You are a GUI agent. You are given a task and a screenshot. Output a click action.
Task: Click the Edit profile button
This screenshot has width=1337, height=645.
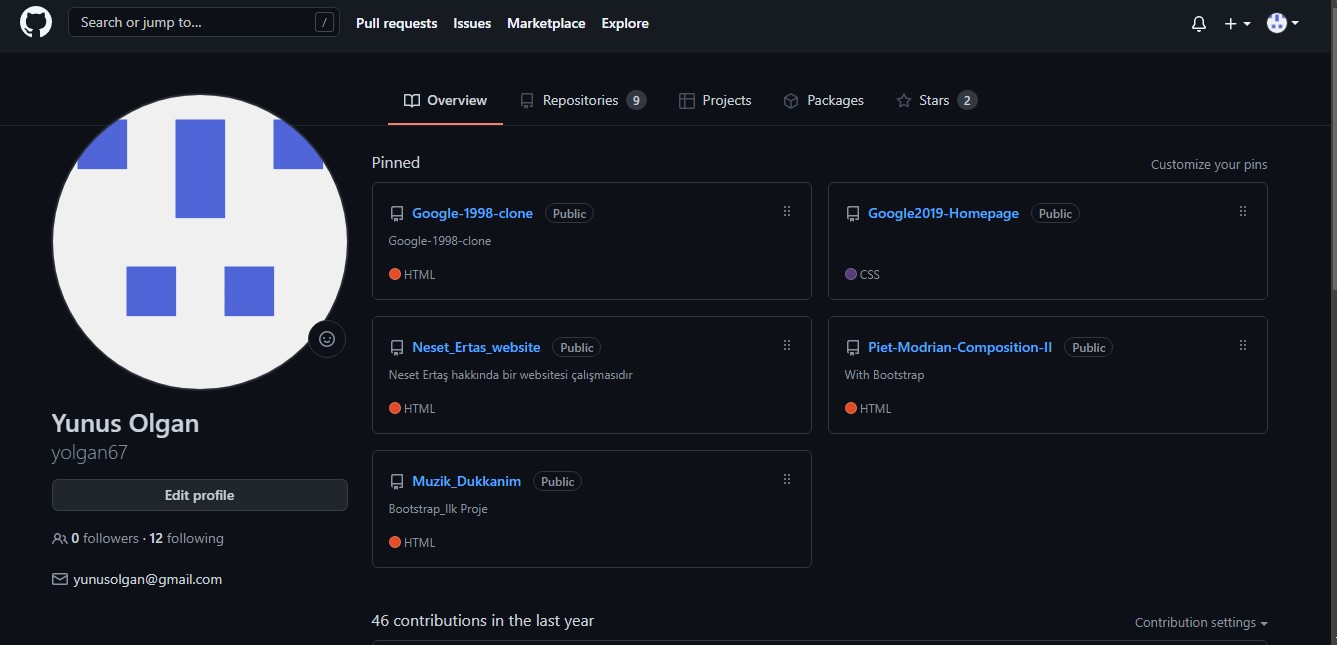tap(200, 495)
